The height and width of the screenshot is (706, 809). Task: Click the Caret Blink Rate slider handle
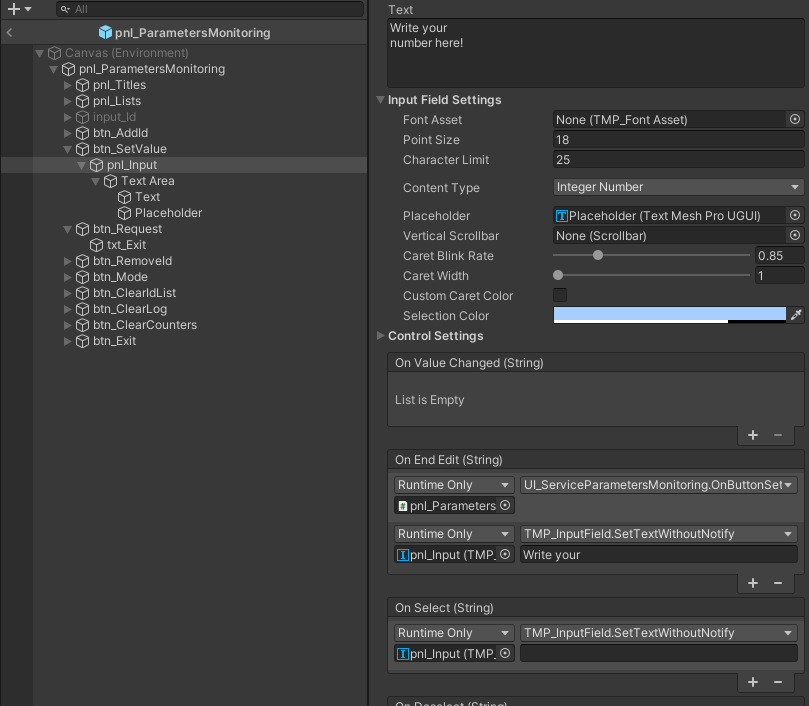tap(598, 255)
